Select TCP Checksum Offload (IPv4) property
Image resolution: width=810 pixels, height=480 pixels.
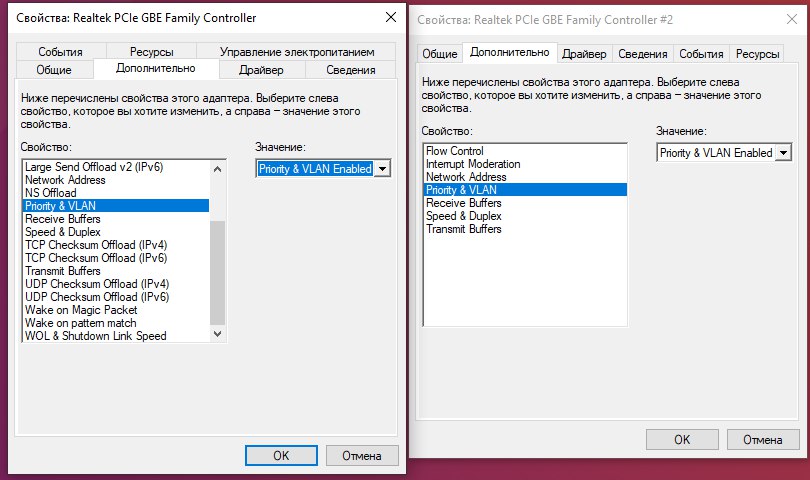coord(116,245)
